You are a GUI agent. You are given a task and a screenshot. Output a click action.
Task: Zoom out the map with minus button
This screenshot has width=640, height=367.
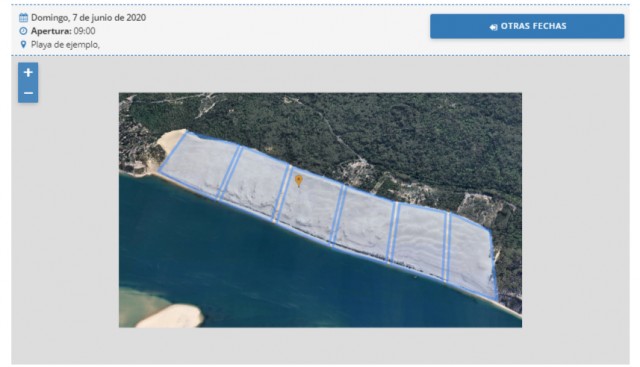[28, 93]
